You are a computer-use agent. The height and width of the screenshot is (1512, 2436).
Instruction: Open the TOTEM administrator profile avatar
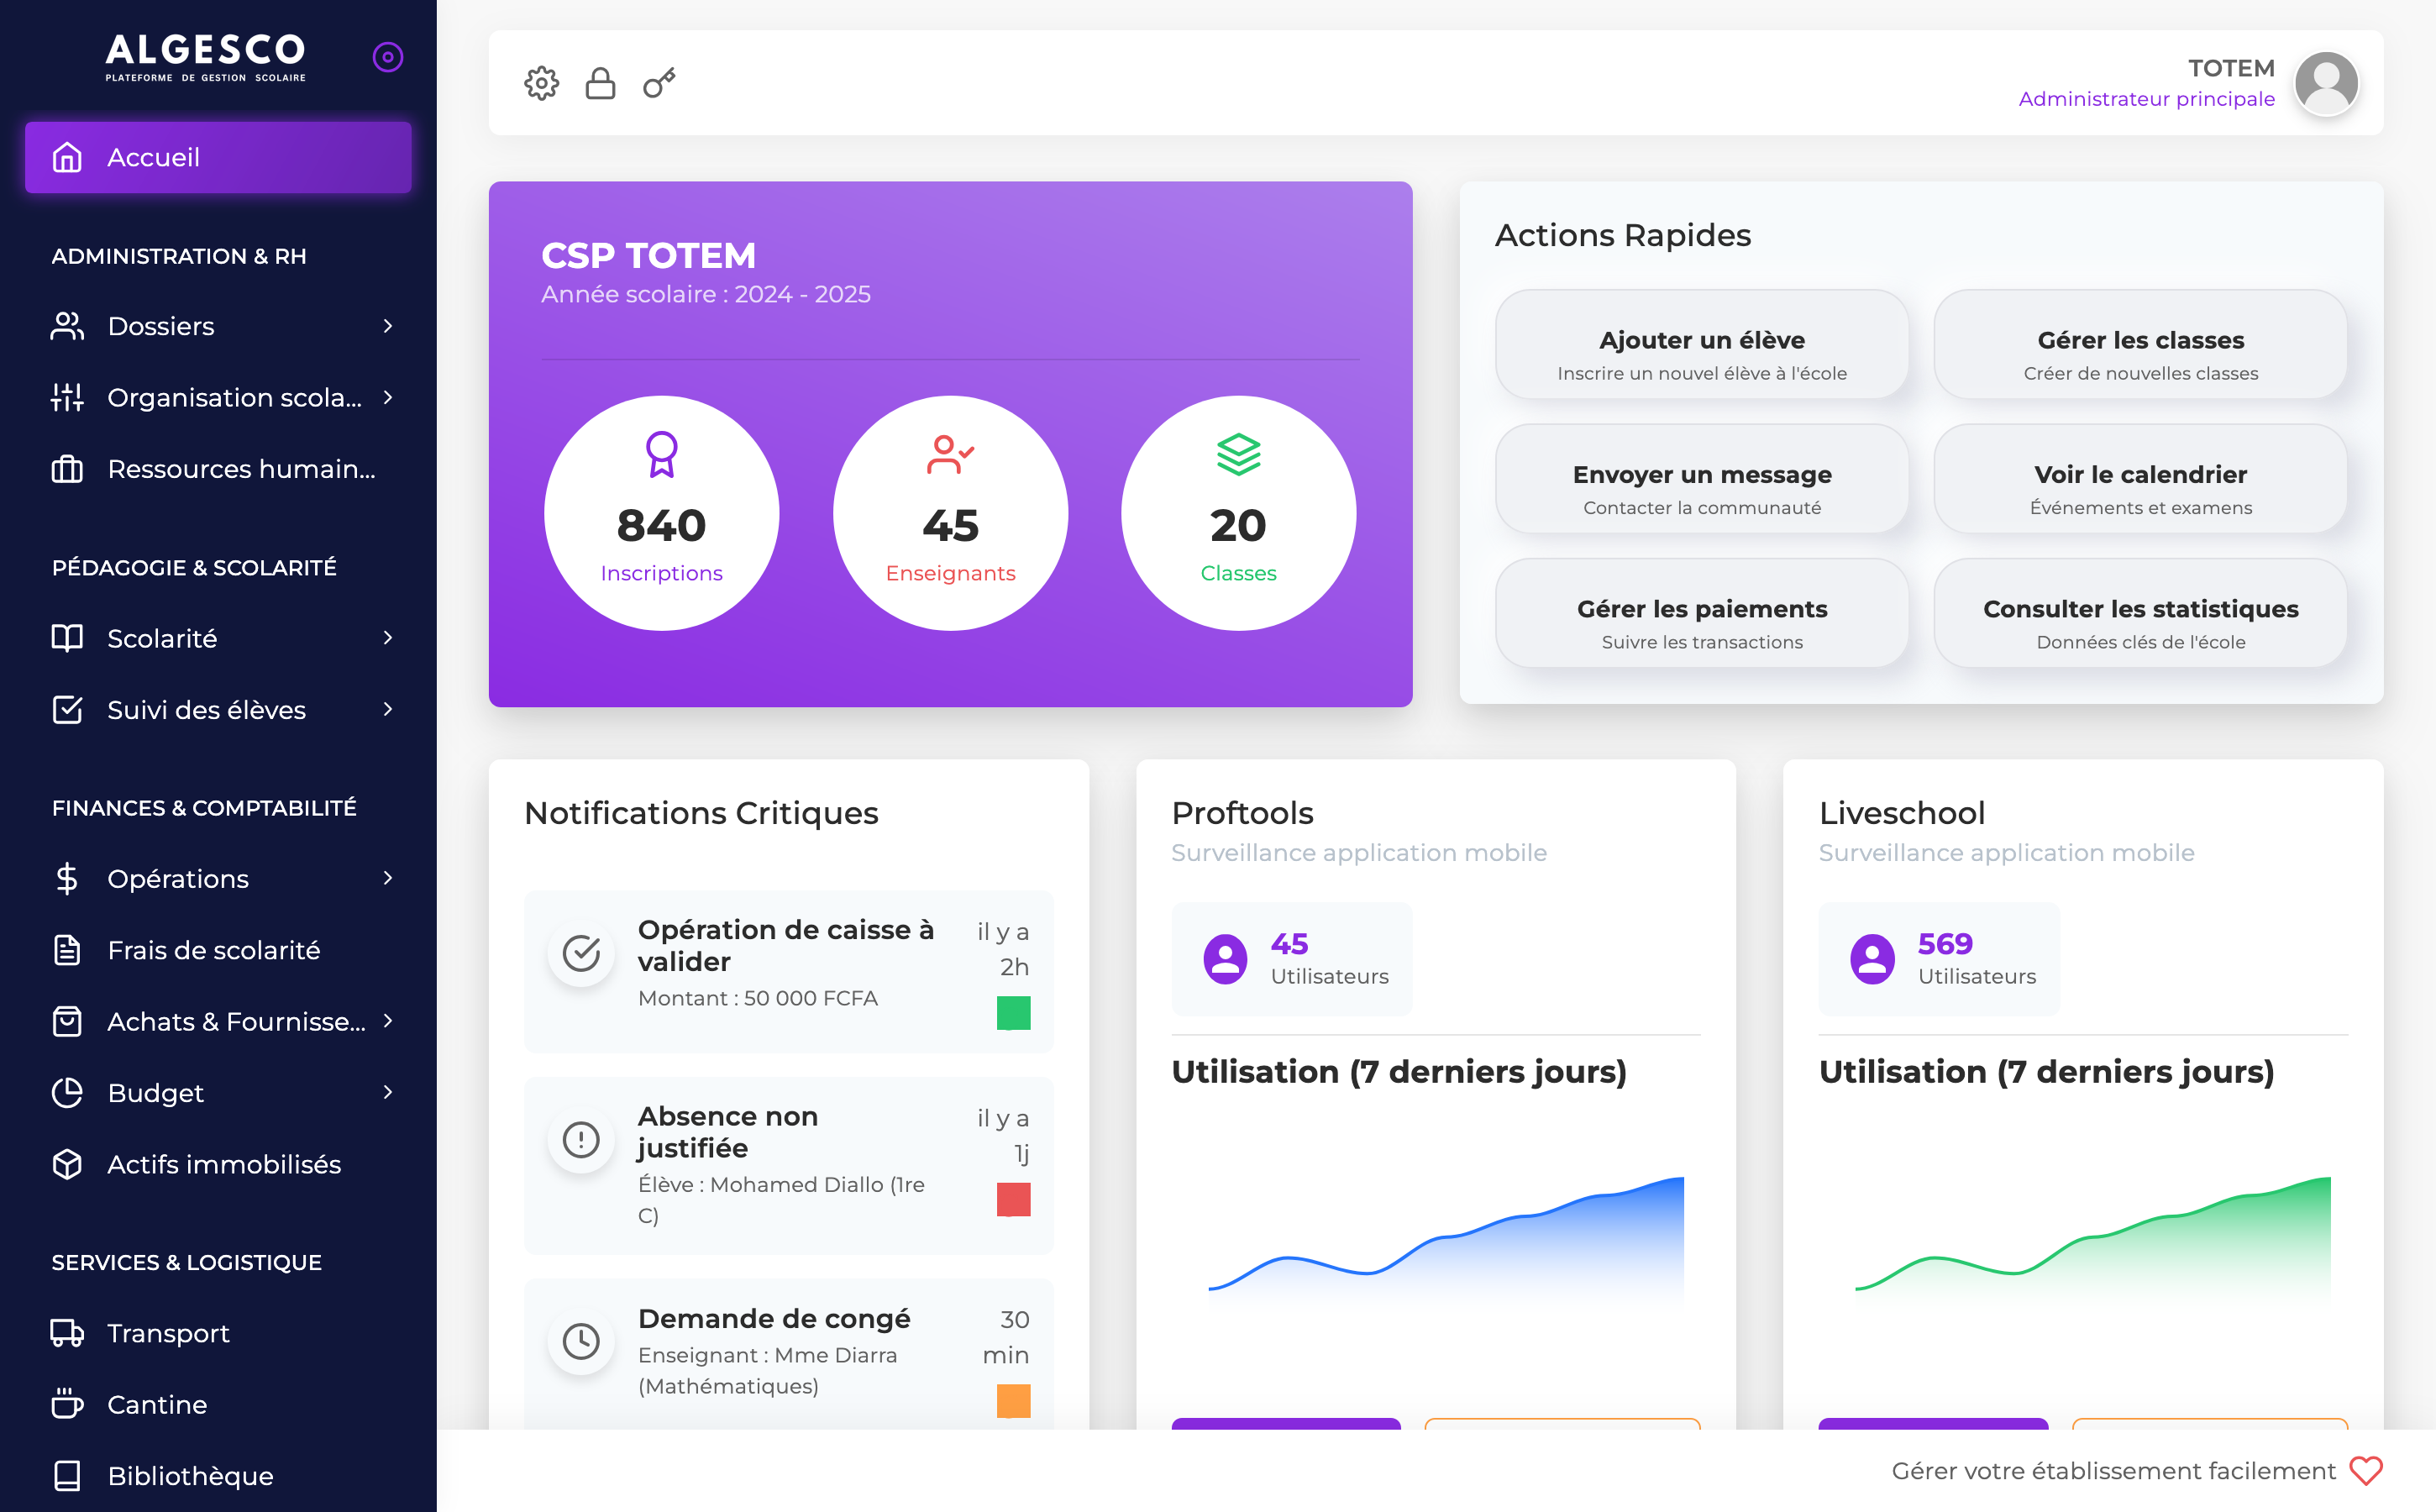[x=2326, y=83]
